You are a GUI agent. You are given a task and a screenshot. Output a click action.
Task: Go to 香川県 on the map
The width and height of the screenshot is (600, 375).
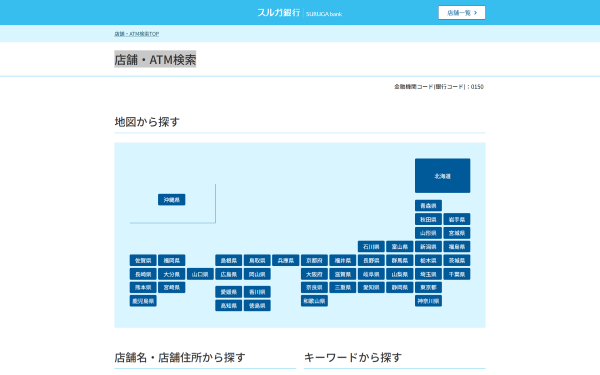(257, 292)
